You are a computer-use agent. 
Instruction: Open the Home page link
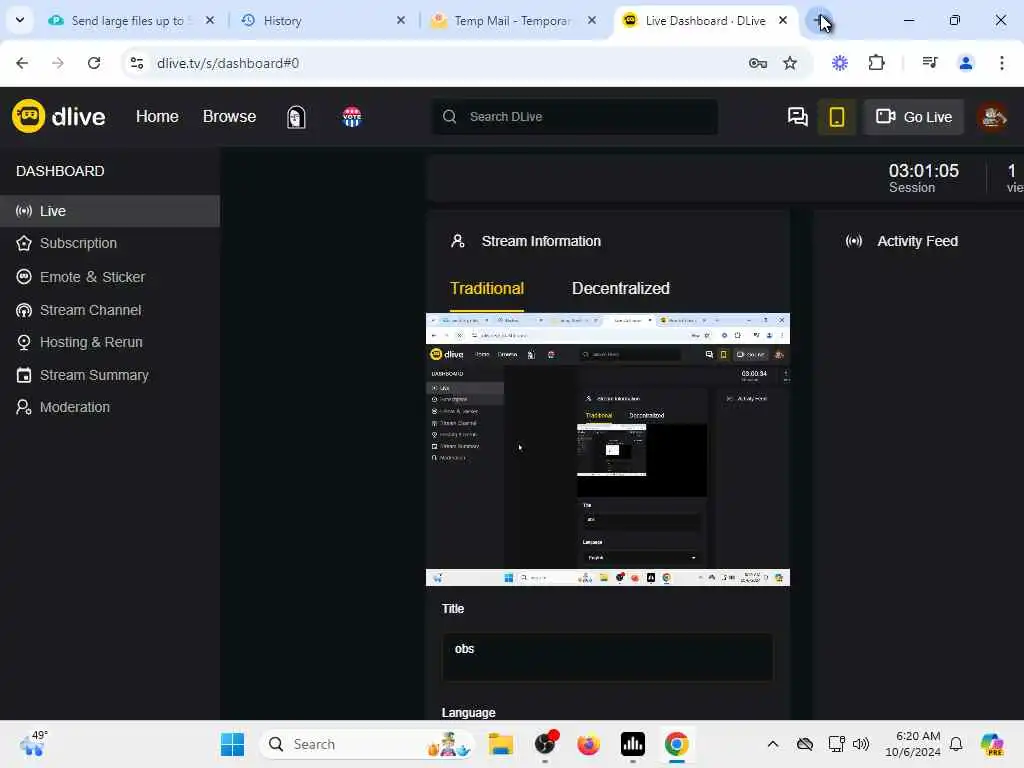(157, 116)
